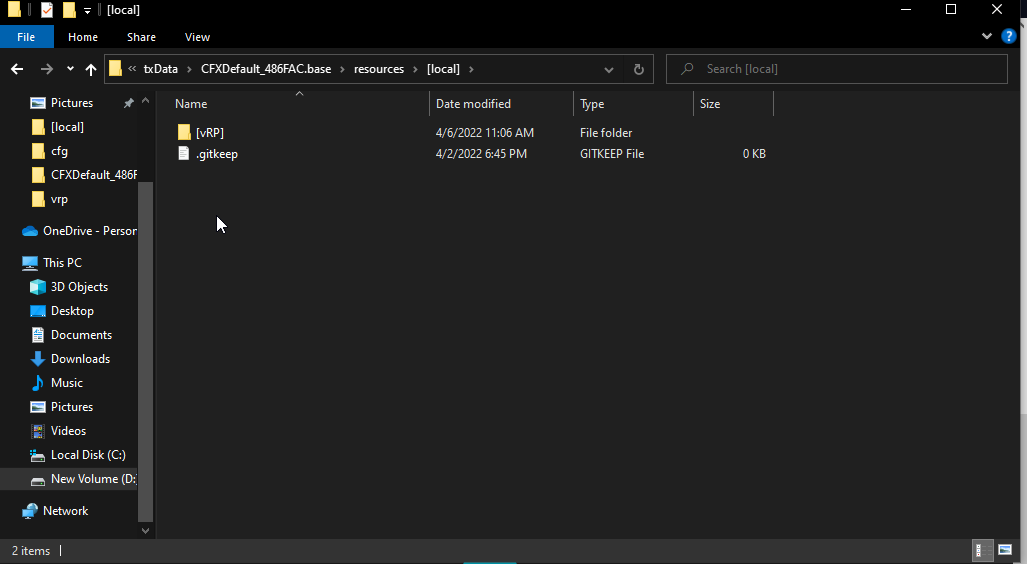The width and height of the screenshot is (1027, 564).
Task: Click the Explorer help icon
Action: pos(1009,37)
